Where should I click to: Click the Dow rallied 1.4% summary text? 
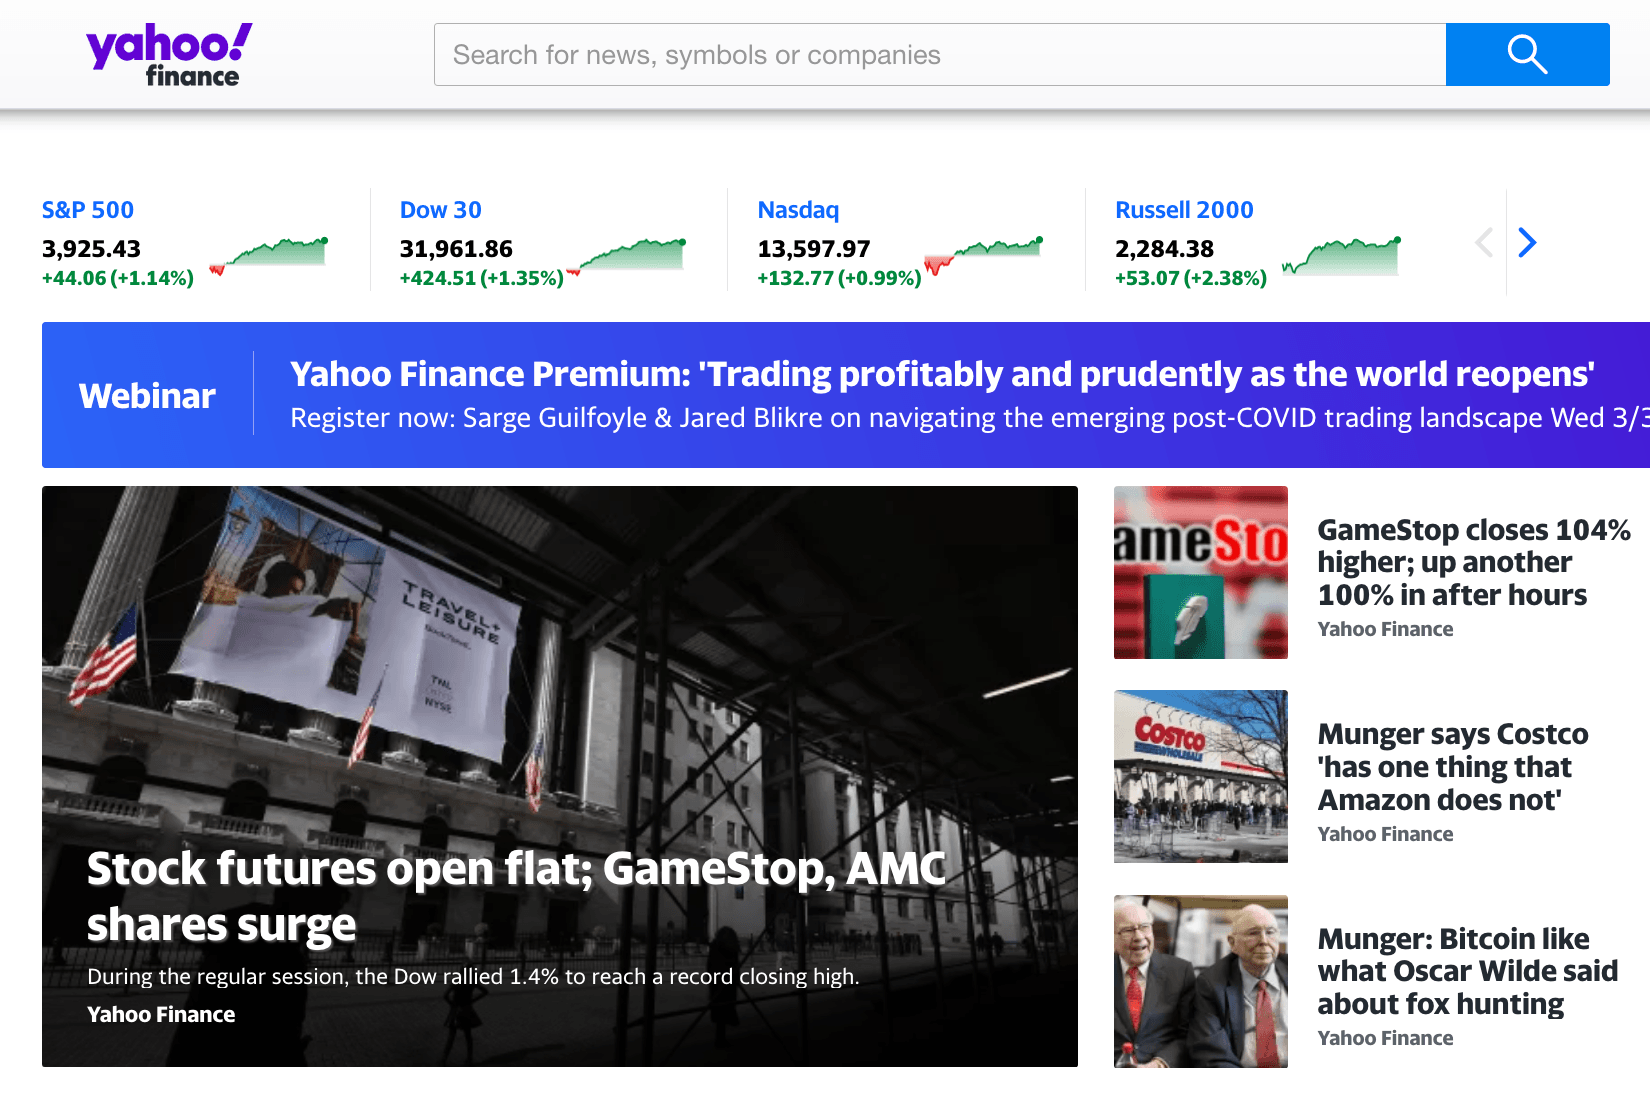(473, 977)
